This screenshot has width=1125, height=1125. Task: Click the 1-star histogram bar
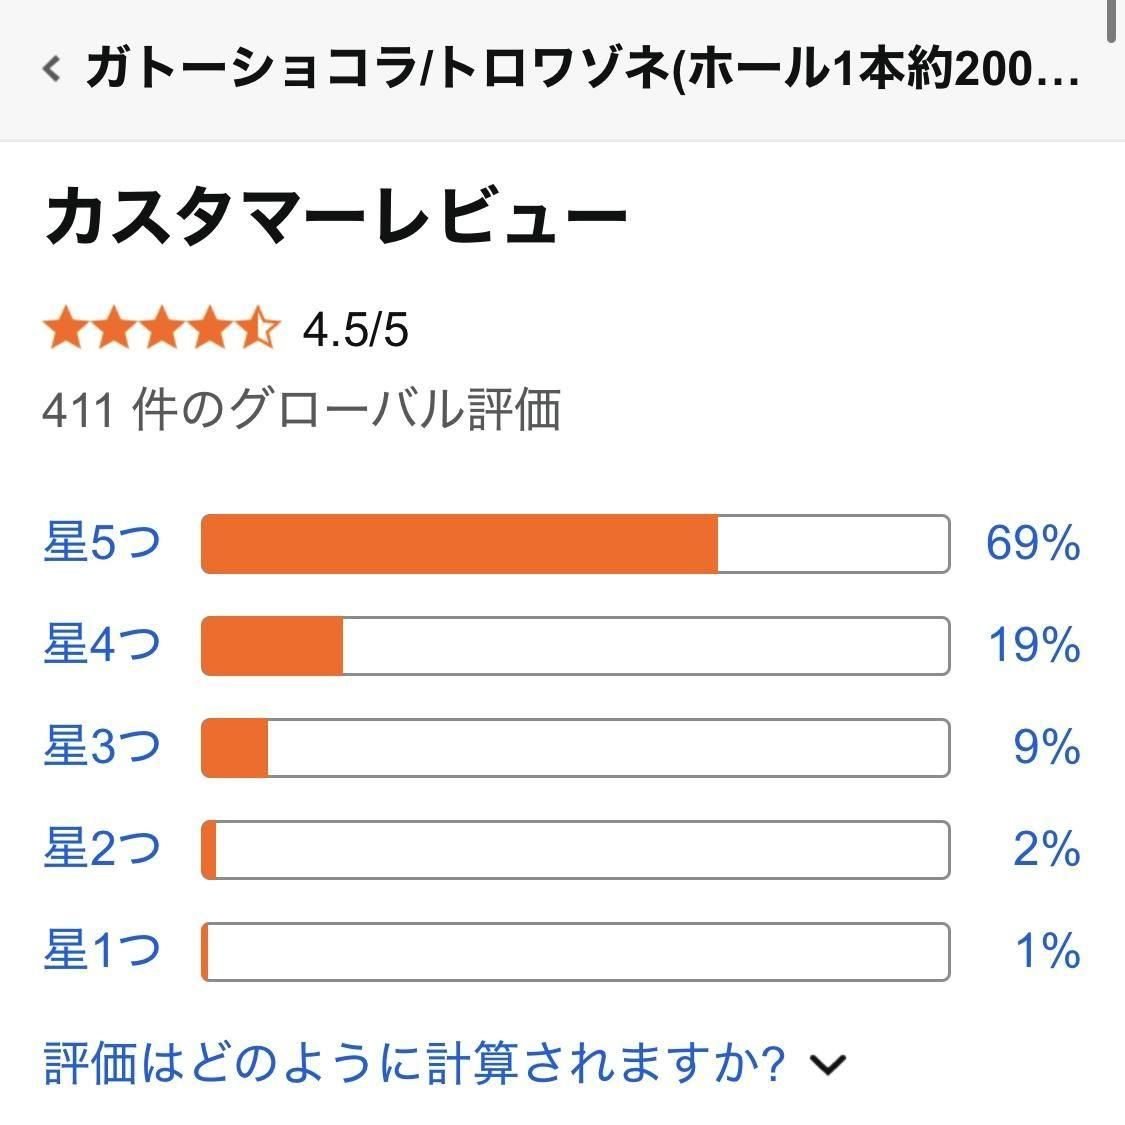tap(575, 952)
